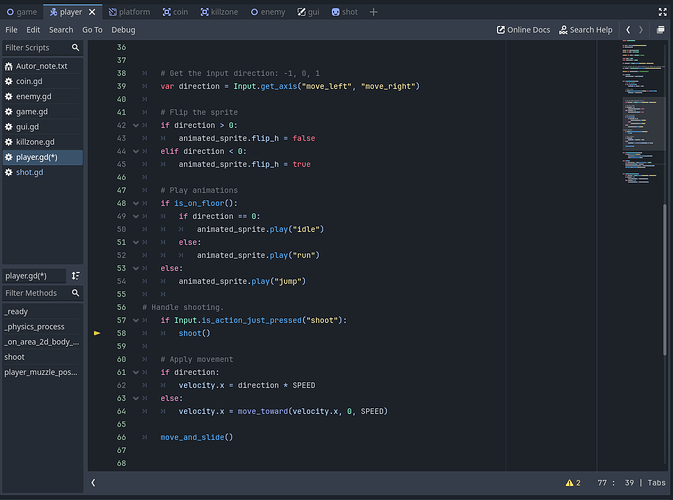Click the vertical scrollbar of the editor

pos(665,279)
